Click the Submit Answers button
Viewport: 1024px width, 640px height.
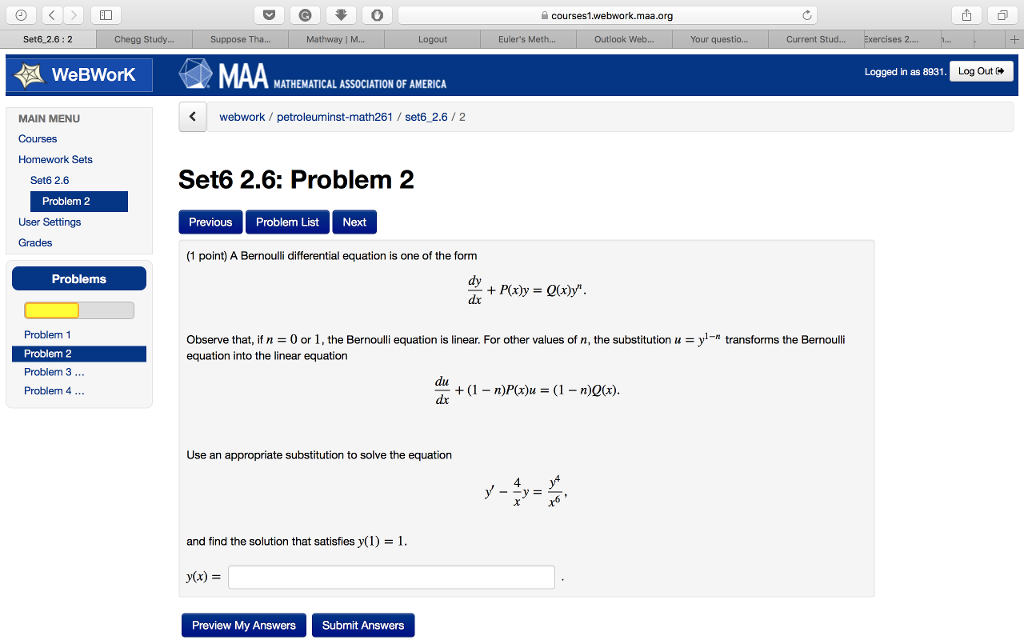[x=362, y=624]
